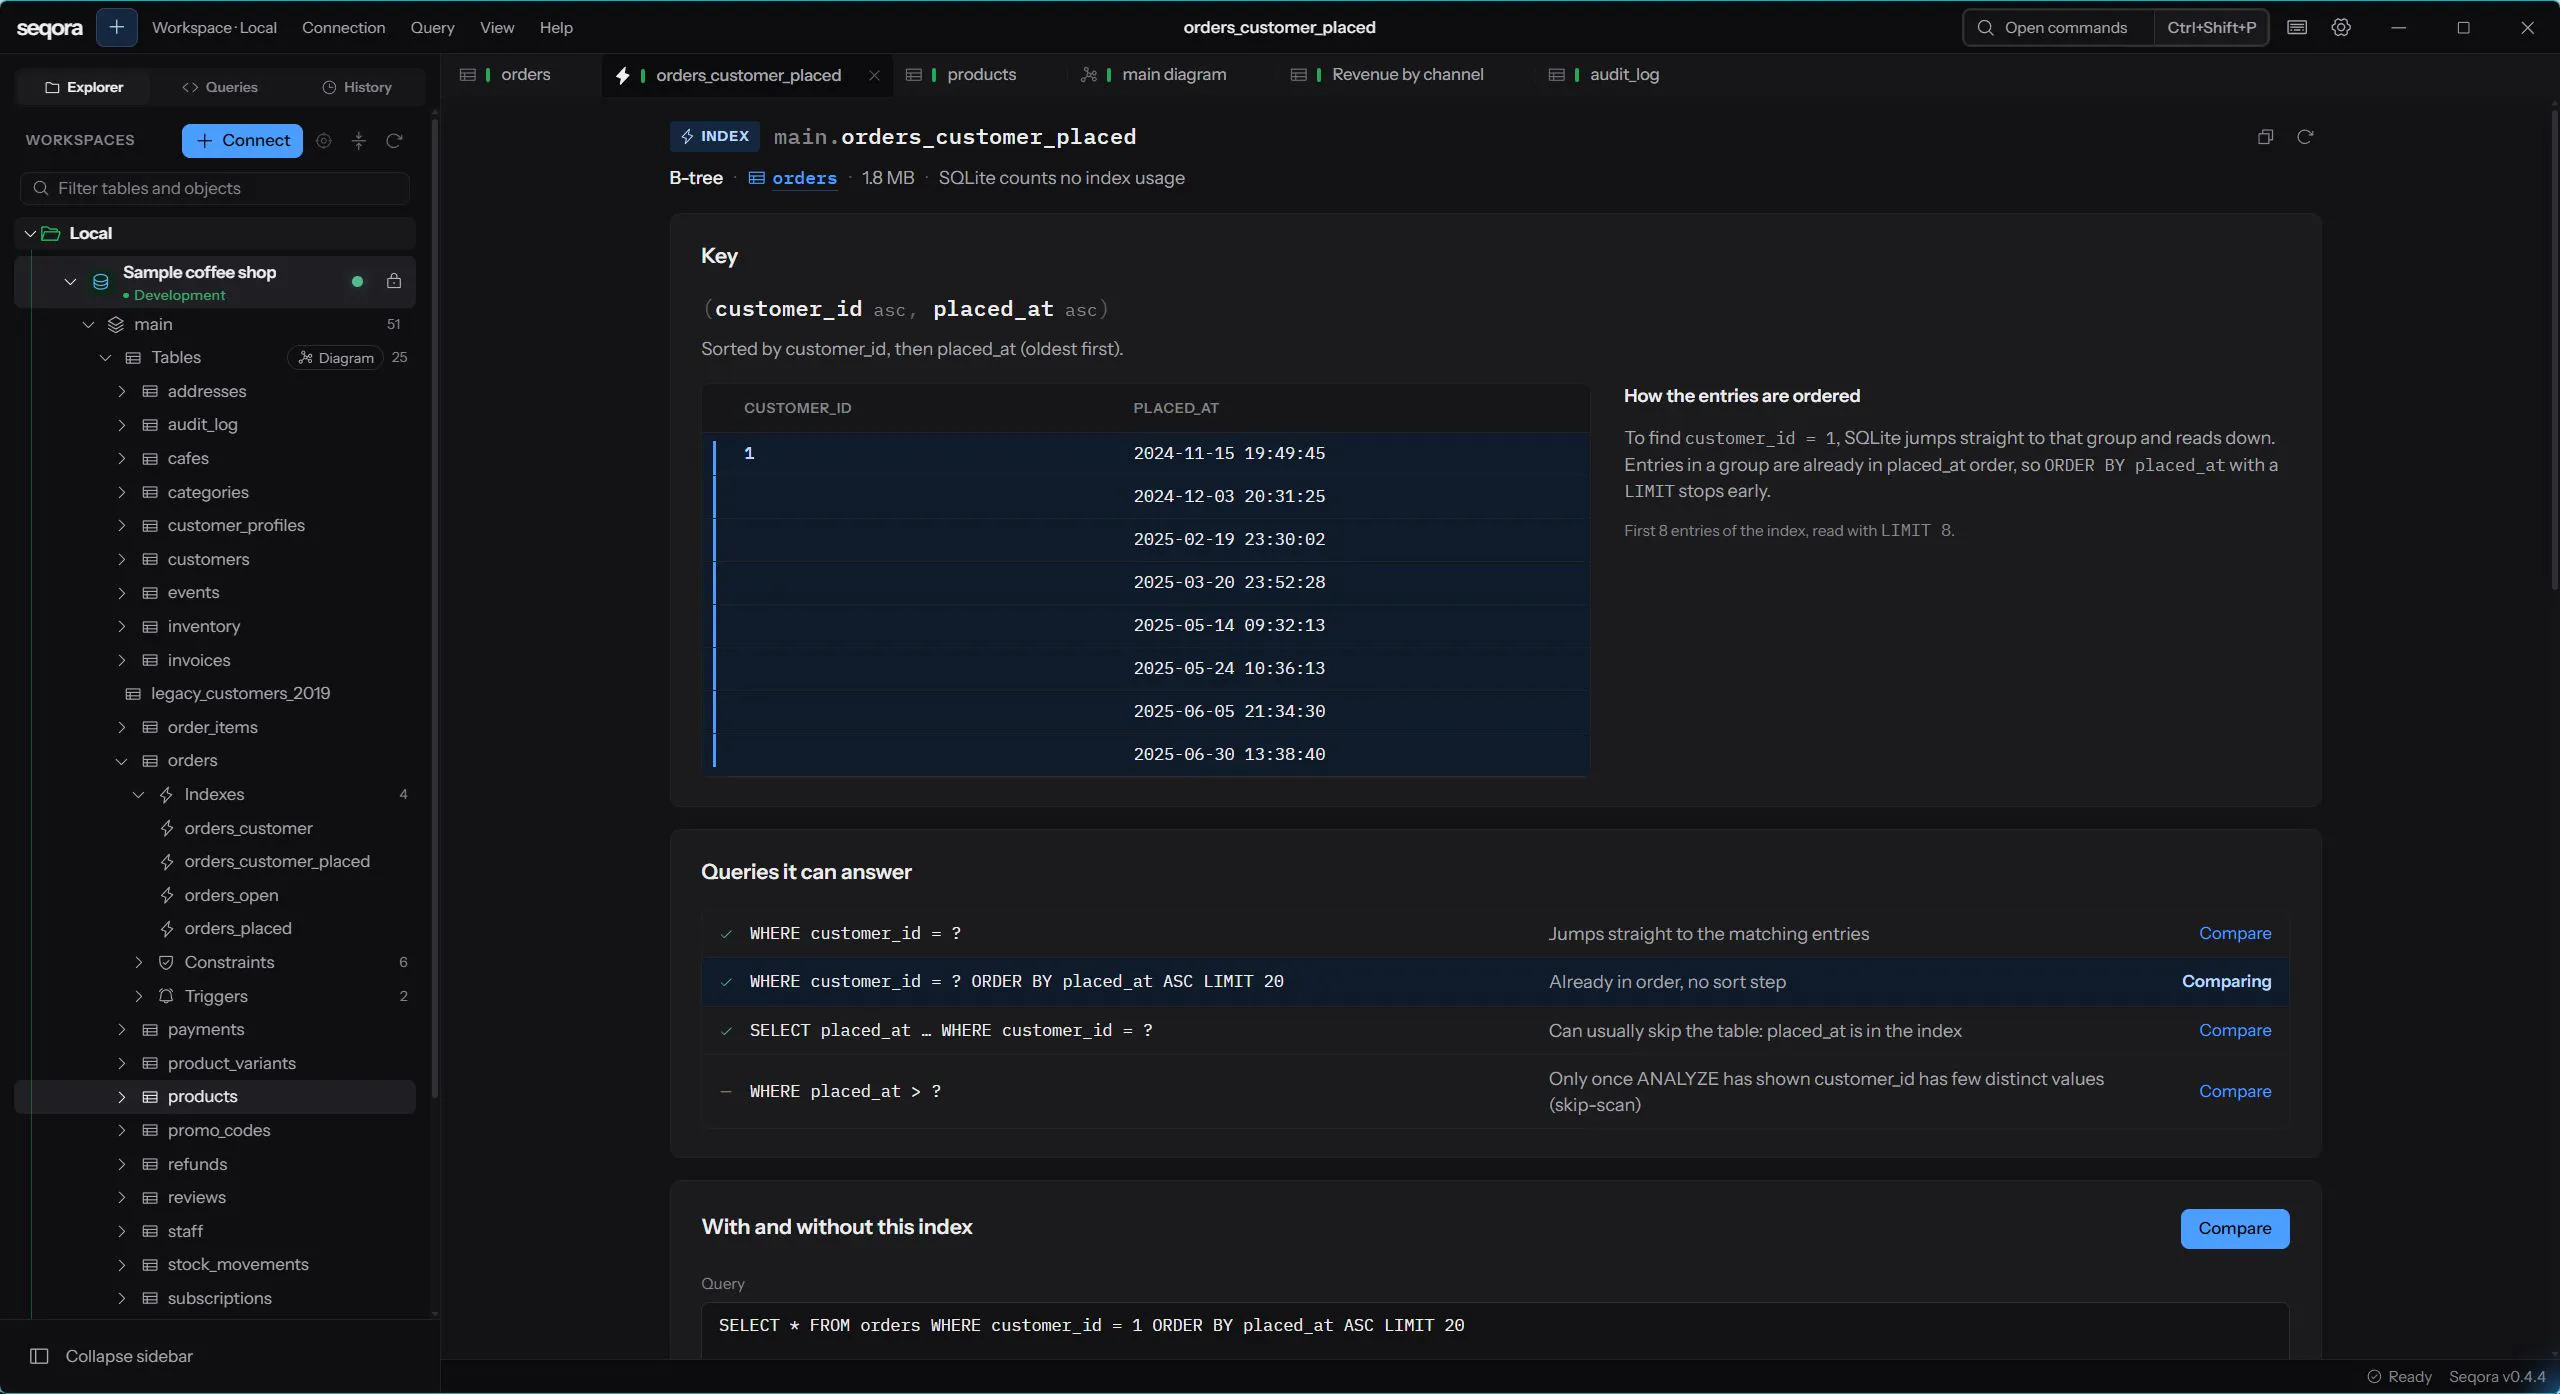Click the green connection status dot on Sample coffee shop

(357, 281)
